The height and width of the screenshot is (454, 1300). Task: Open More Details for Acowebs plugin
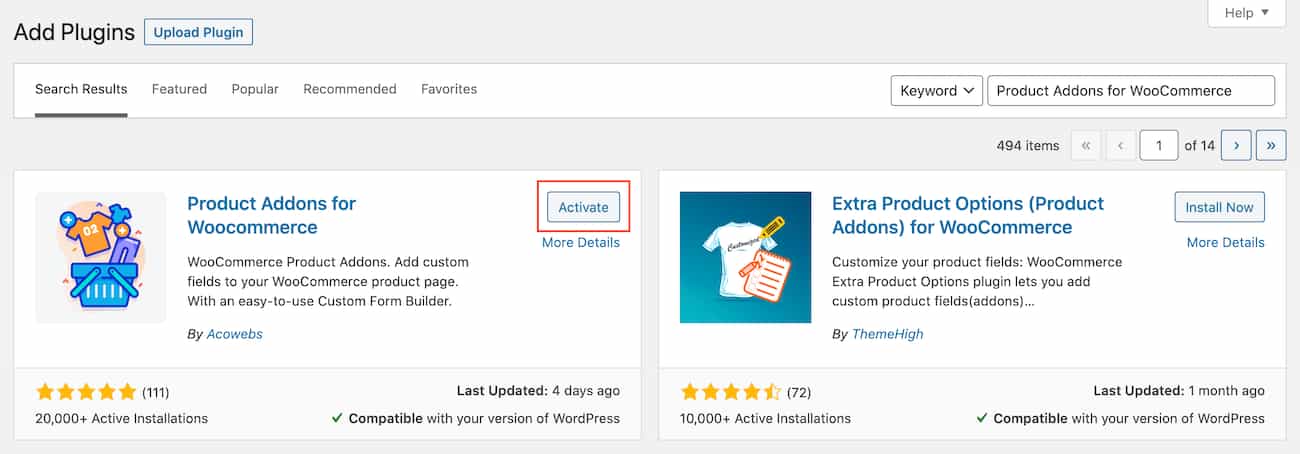click(581, 242)
